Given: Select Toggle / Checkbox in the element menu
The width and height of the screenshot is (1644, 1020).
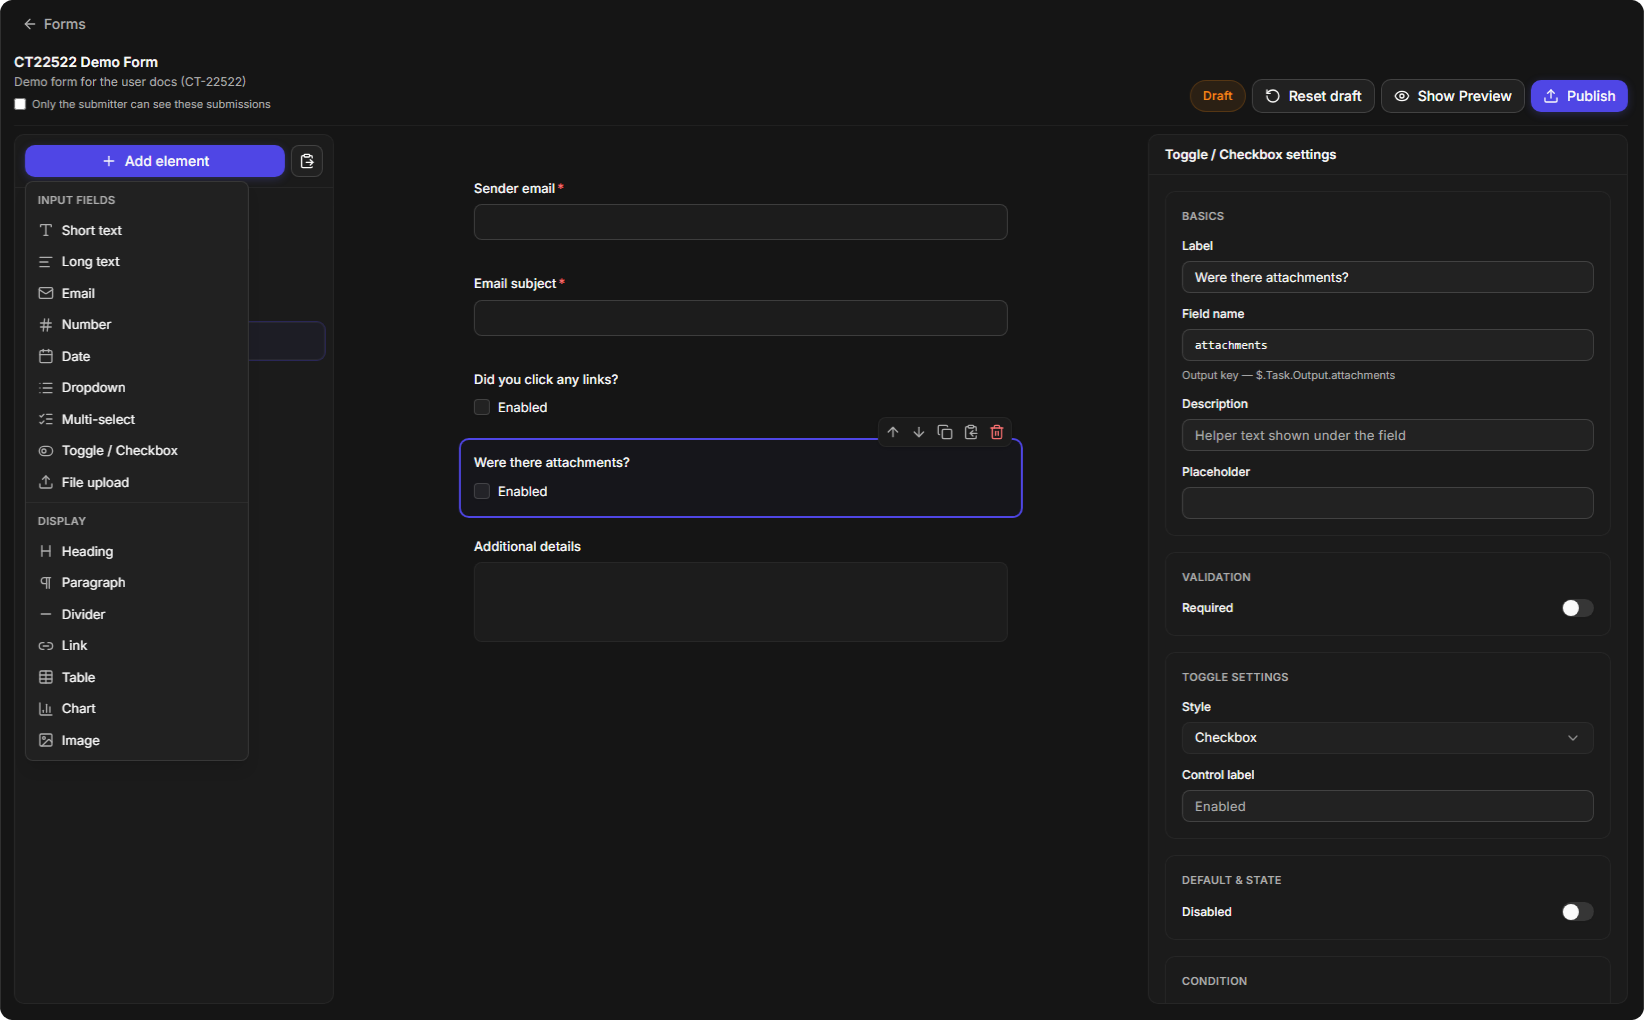Looking at the screenshot, I should click(x=137, y=451).
